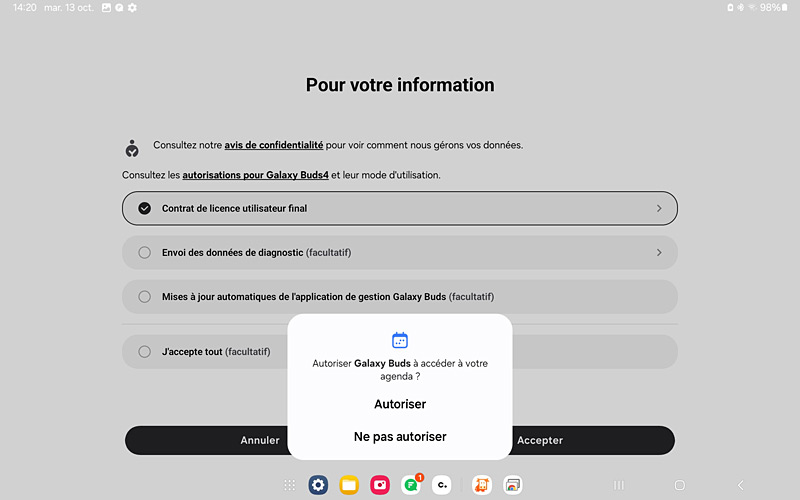Tap Ne pas autoriser in the dialog
The image size is (800, 500).
pos(400,437)
